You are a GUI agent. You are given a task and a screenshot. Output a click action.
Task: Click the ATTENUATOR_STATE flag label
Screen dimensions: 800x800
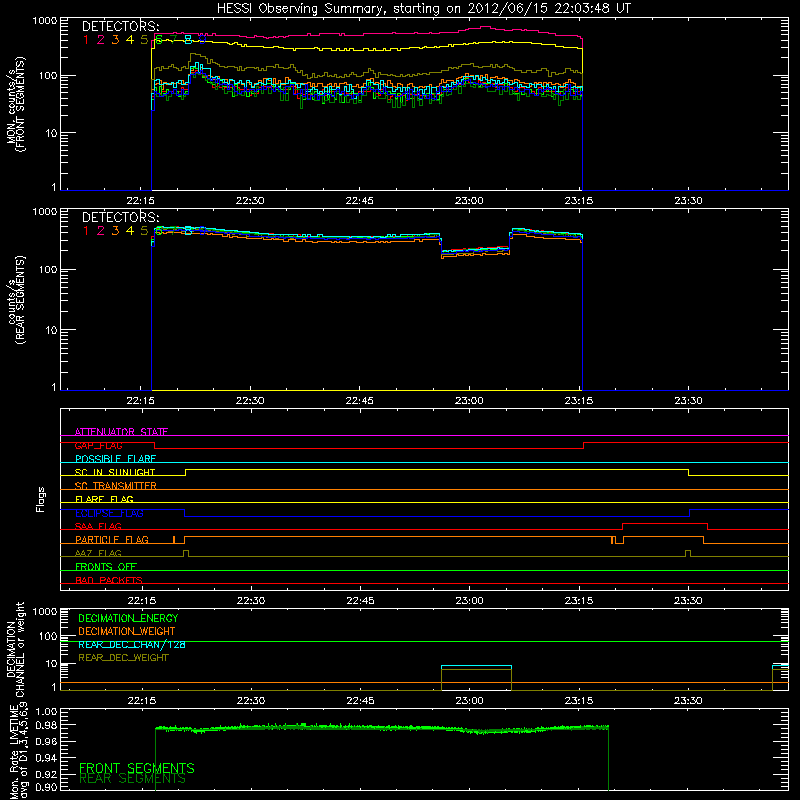(x=121, y=432)
